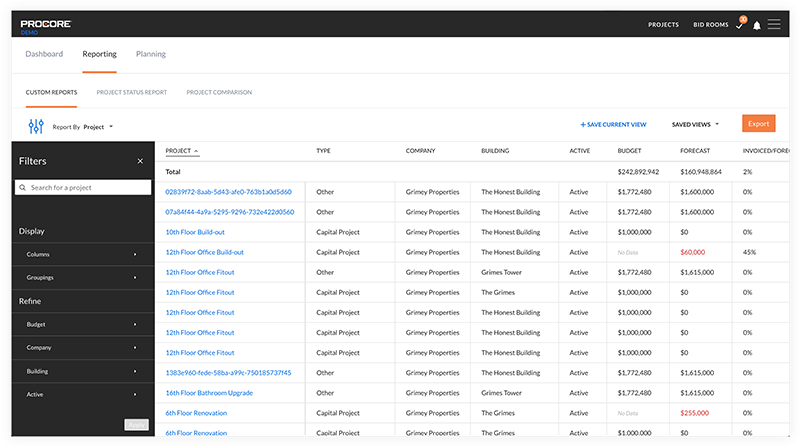Image resolution: width=800 pixels, height=447 pixels.
Task: Click the plus icon of Save Current View
Action: [x=583, y=125]
